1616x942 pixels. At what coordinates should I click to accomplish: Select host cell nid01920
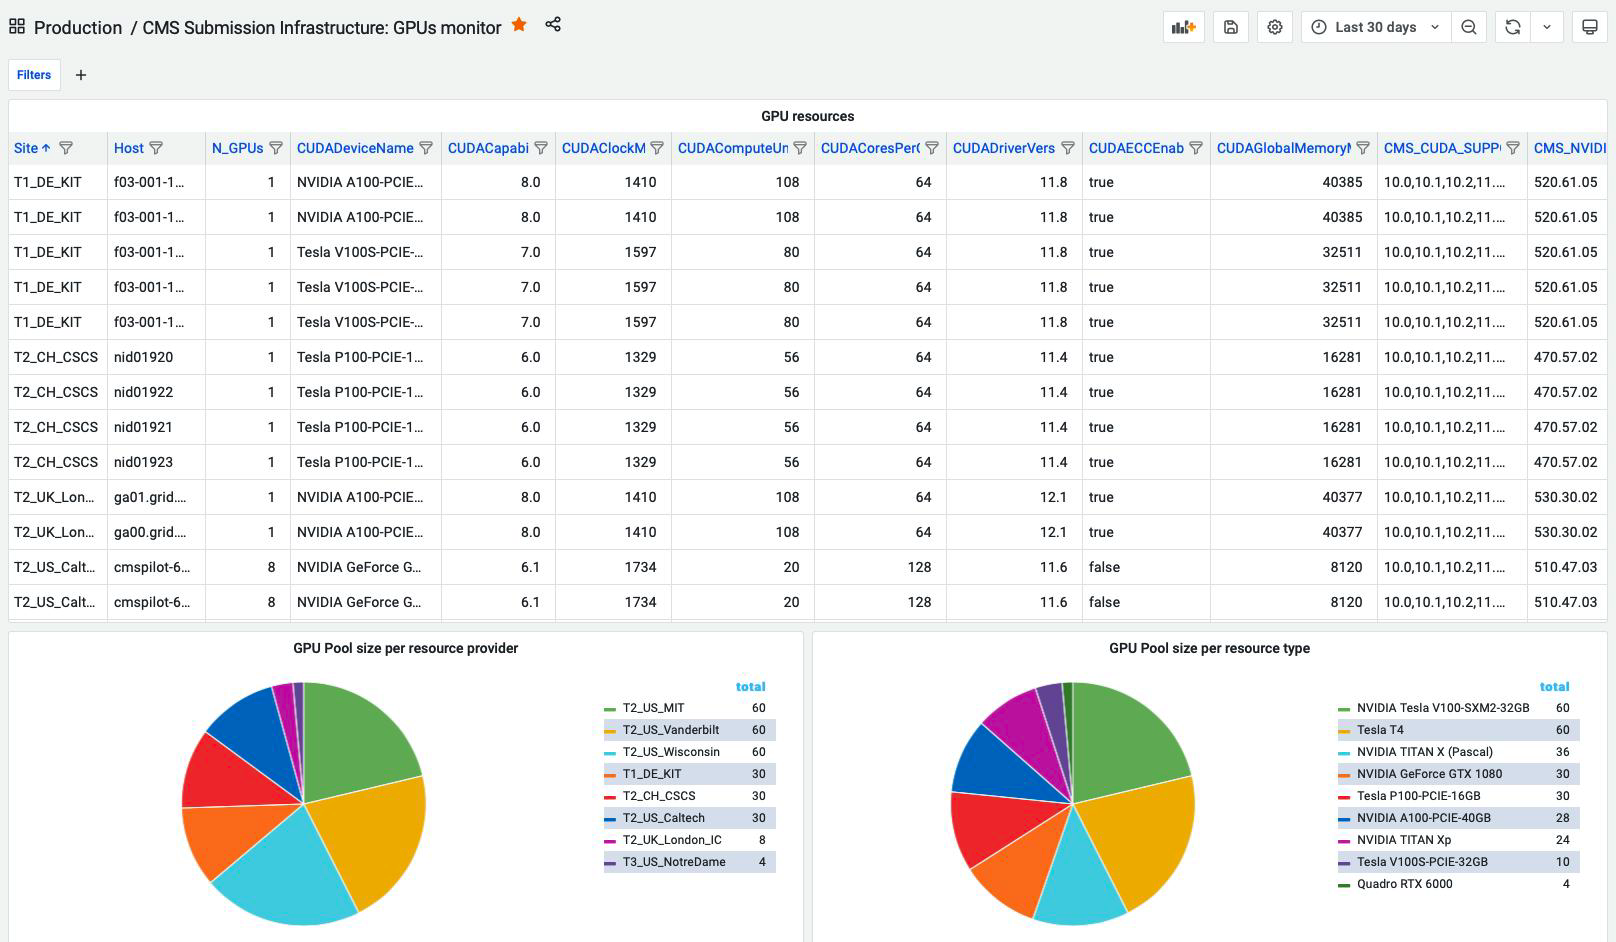156,357
